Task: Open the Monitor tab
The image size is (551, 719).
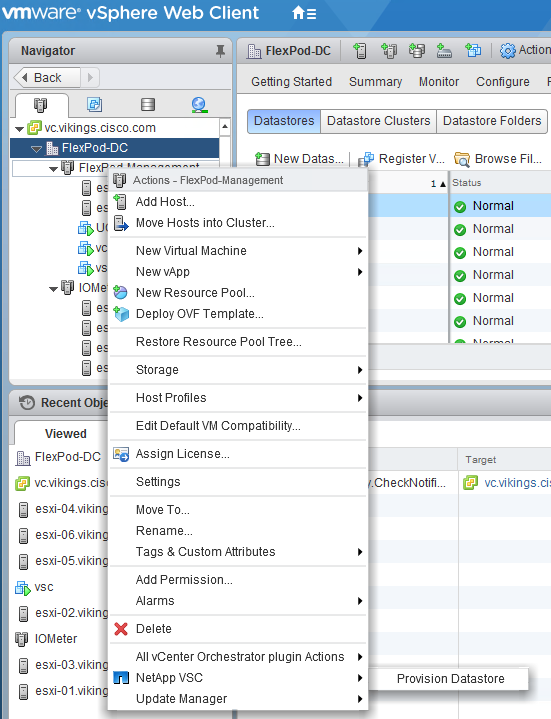Action: click(439, 82)
